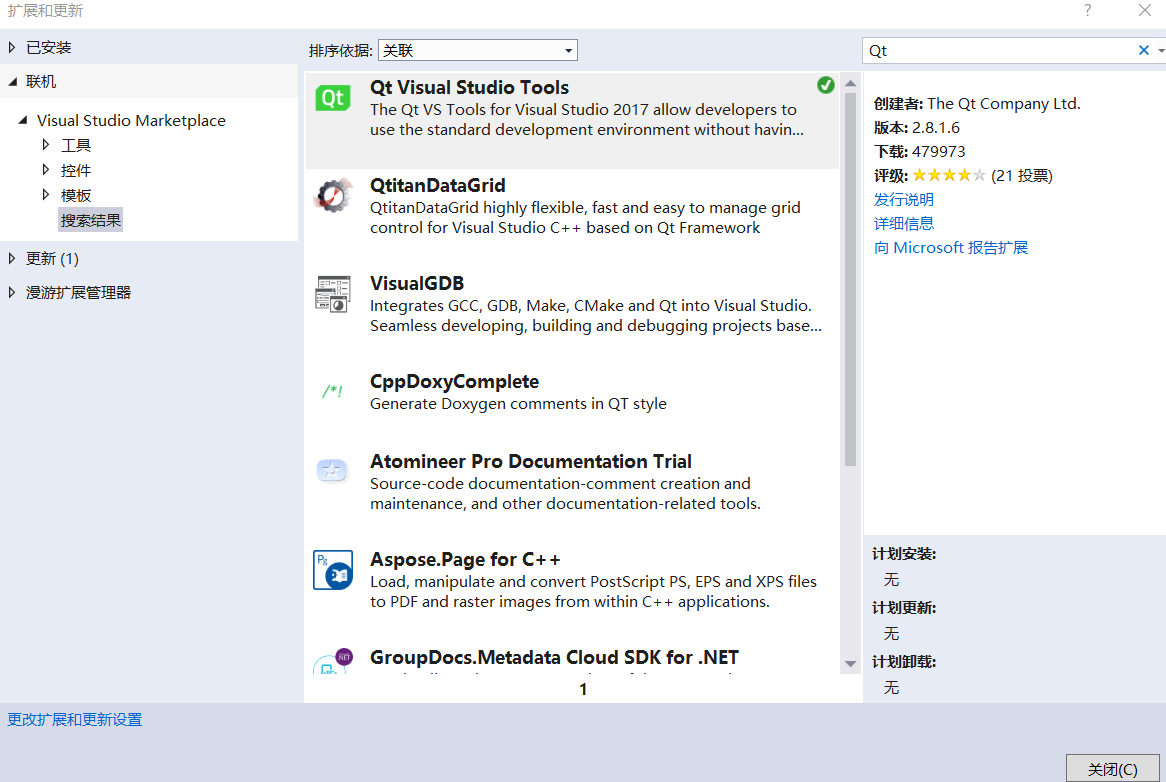Expand the 已安装 category
Screen dimensions: 1166x782
click(12, 48)
